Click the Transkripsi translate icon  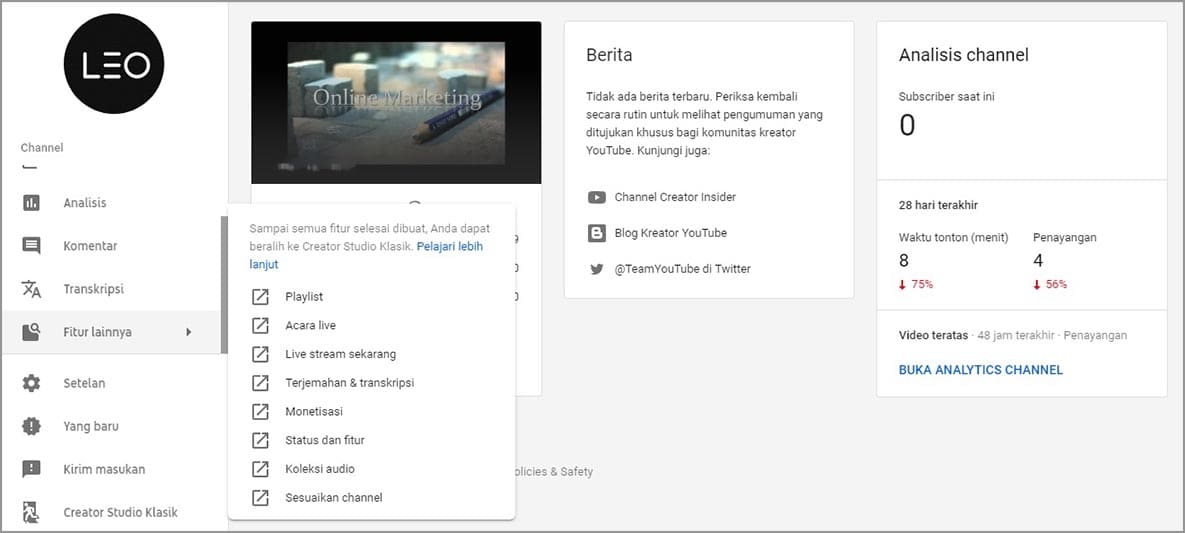32,289
